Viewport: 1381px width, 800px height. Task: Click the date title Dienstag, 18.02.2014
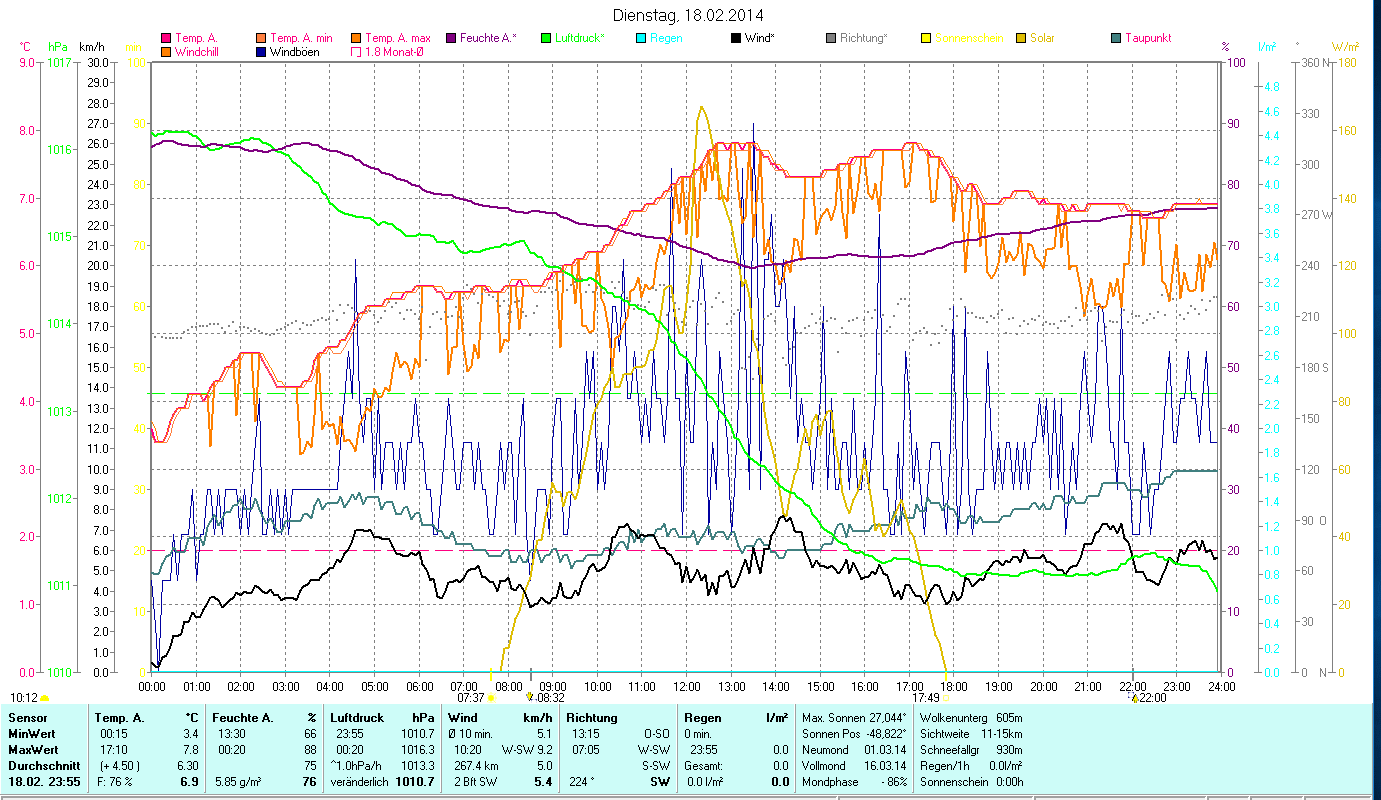tap(690, 15)
